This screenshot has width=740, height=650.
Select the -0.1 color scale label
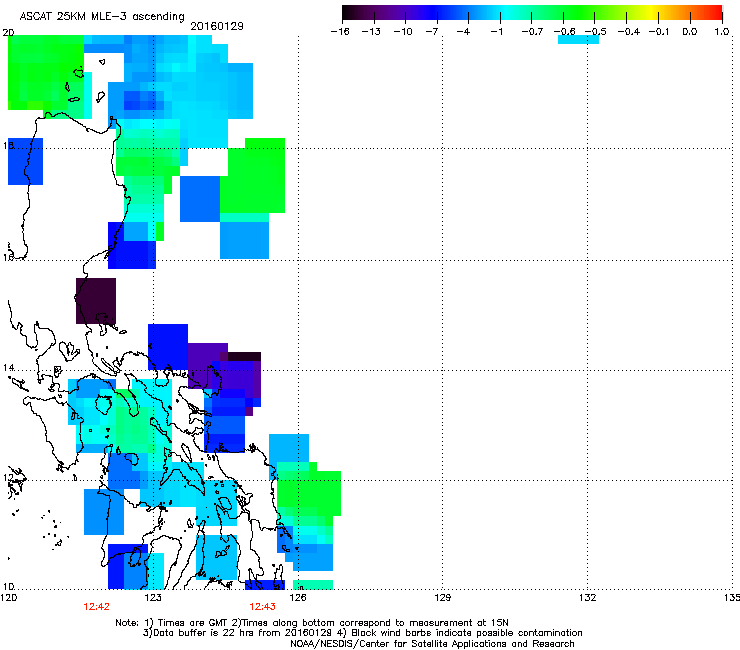point(659,32)
